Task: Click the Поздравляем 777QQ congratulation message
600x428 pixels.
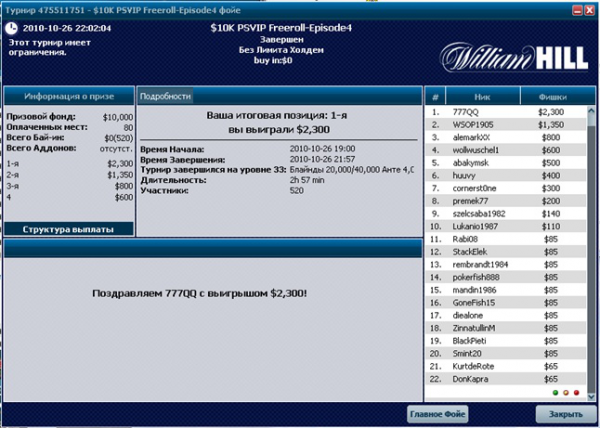Action: pyautogui.click(x=199, y=293)
